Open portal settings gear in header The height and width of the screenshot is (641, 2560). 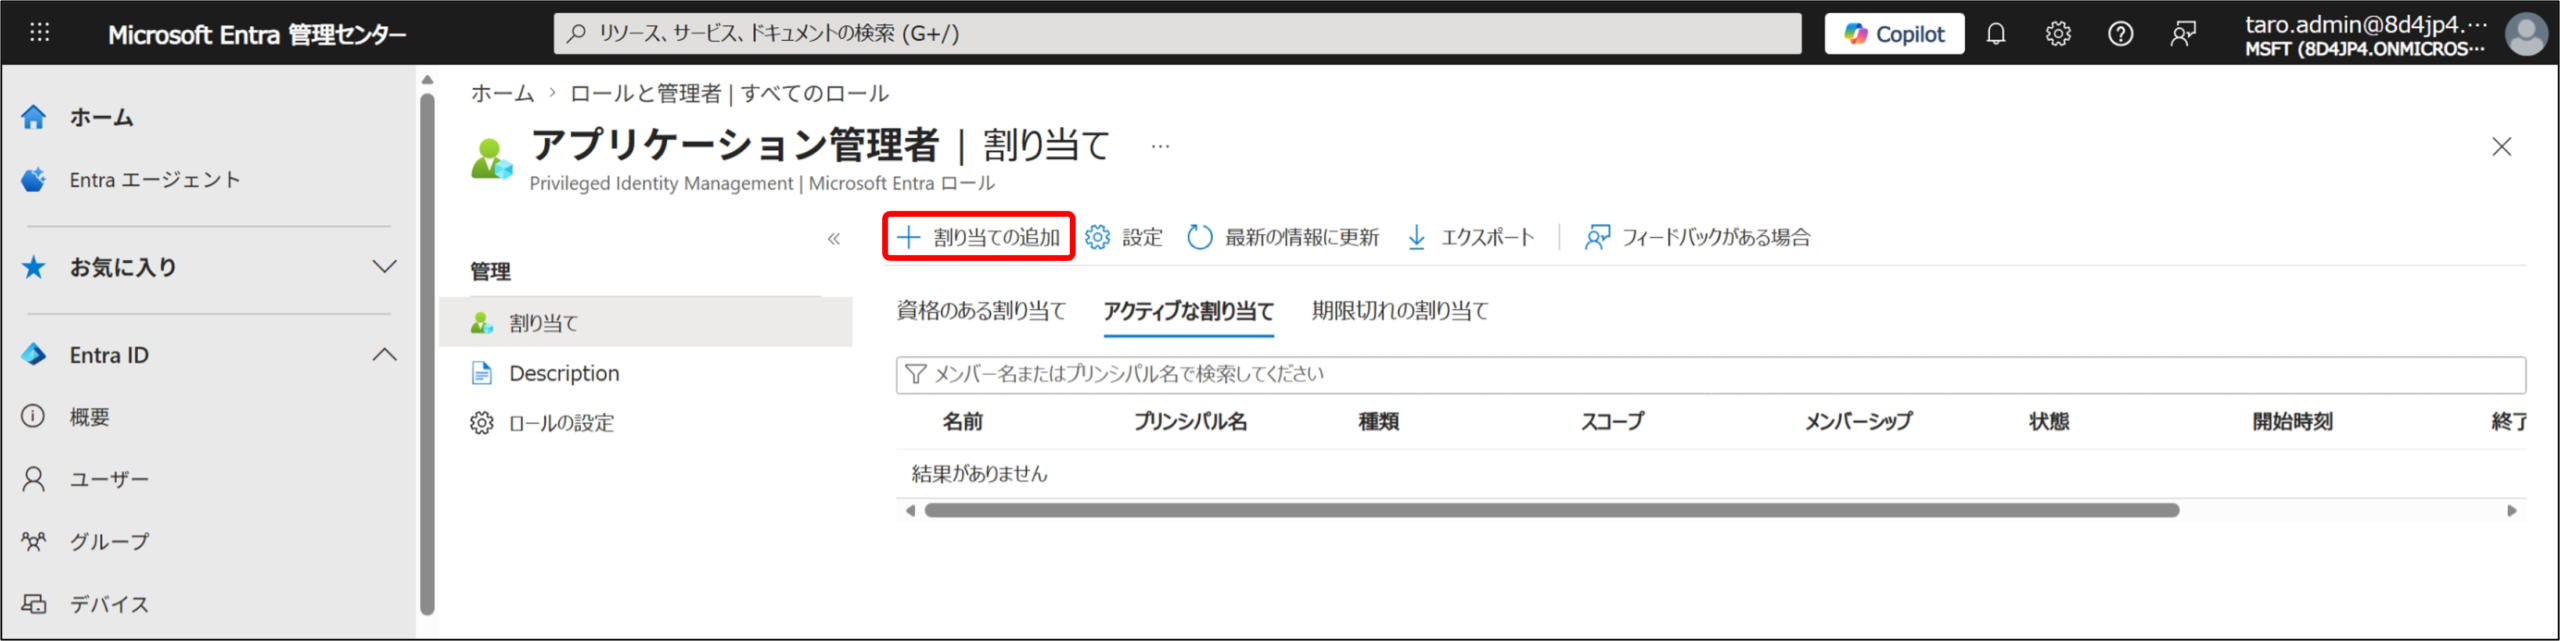coord(2057,34)
